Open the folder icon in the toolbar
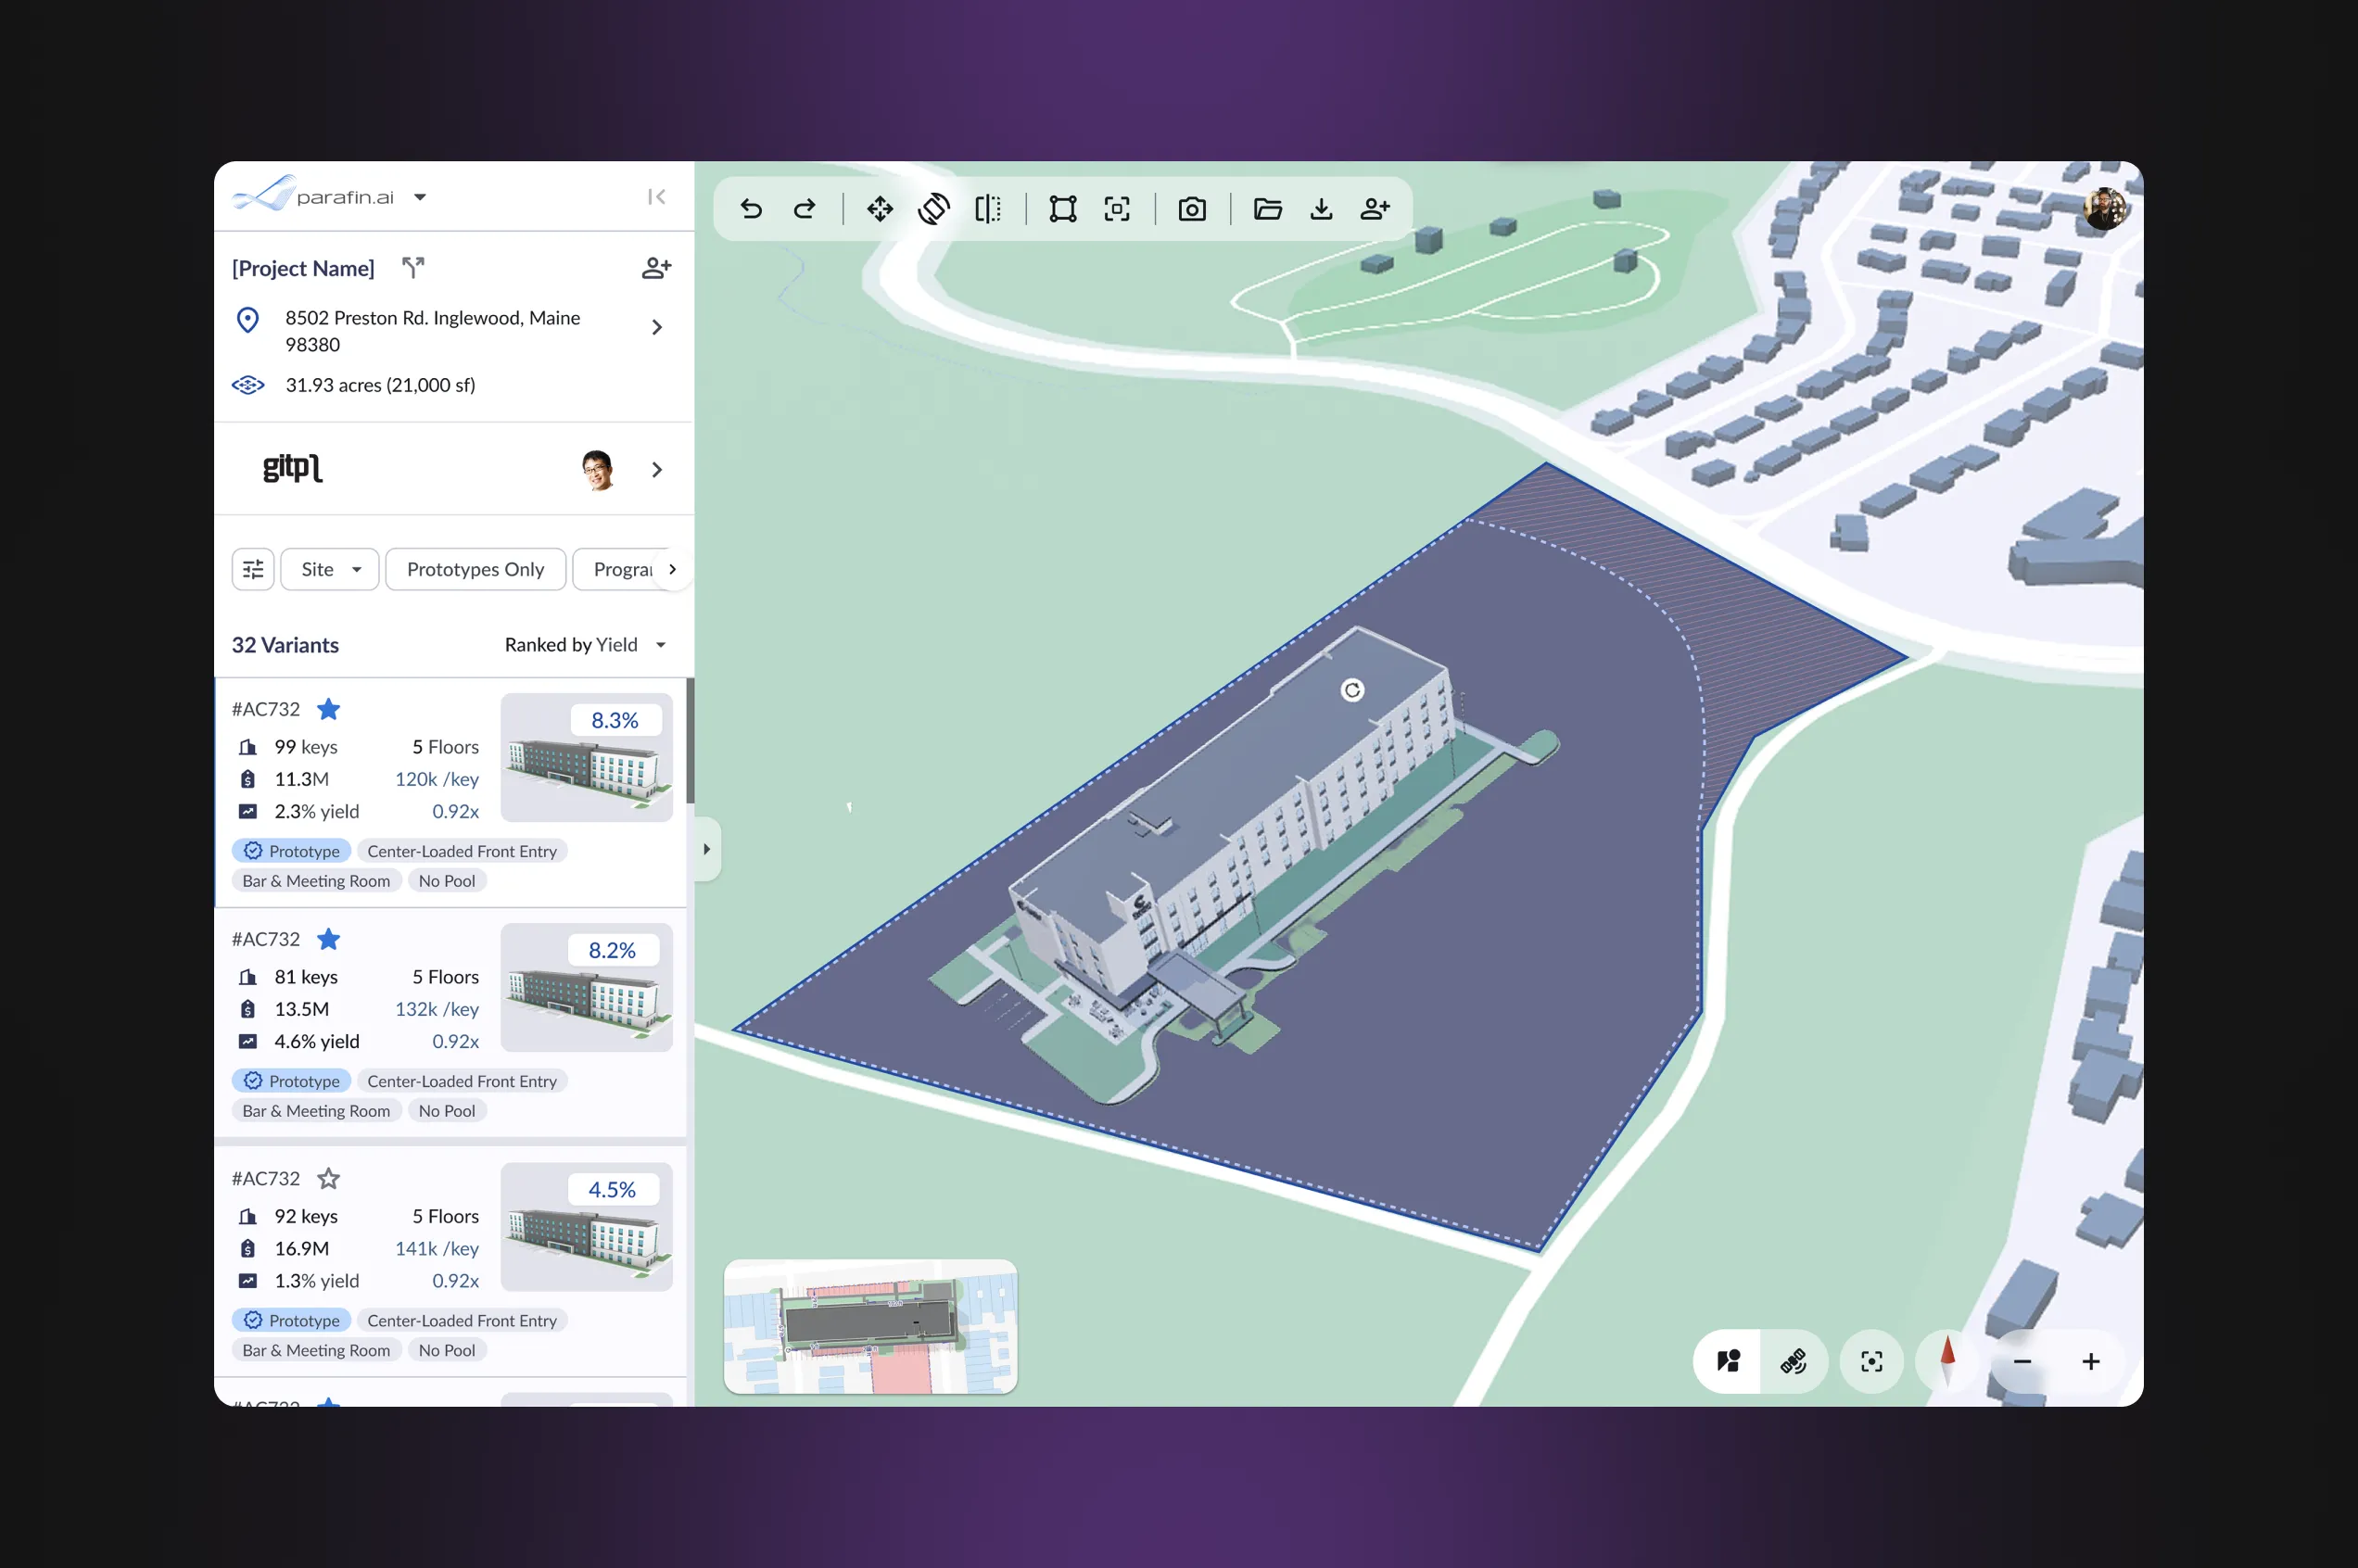Viewport: 2358px width, 1568px height. tap(1267, 209)
